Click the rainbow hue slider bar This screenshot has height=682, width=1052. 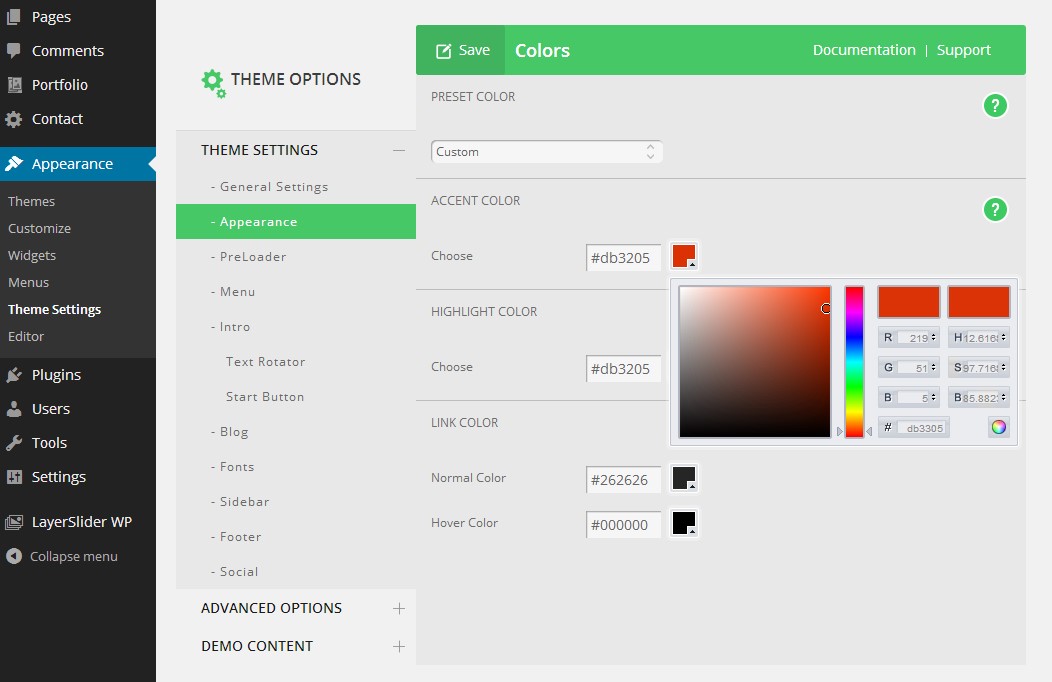(854, 361)
